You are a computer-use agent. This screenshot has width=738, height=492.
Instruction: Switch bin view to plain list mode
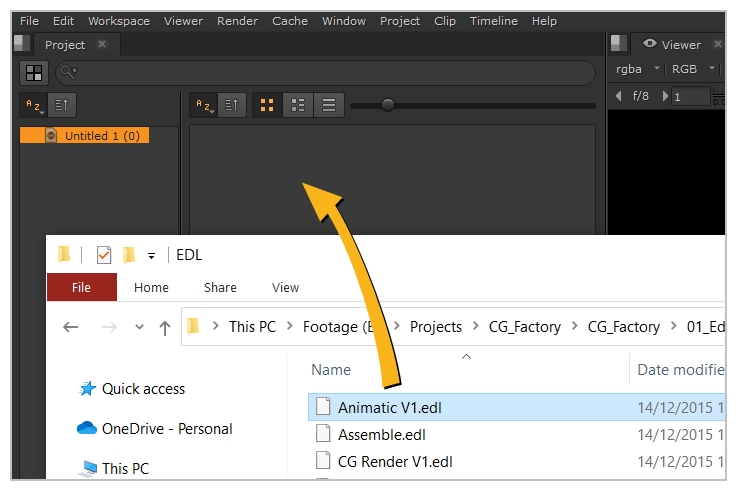tap(328, 105)
